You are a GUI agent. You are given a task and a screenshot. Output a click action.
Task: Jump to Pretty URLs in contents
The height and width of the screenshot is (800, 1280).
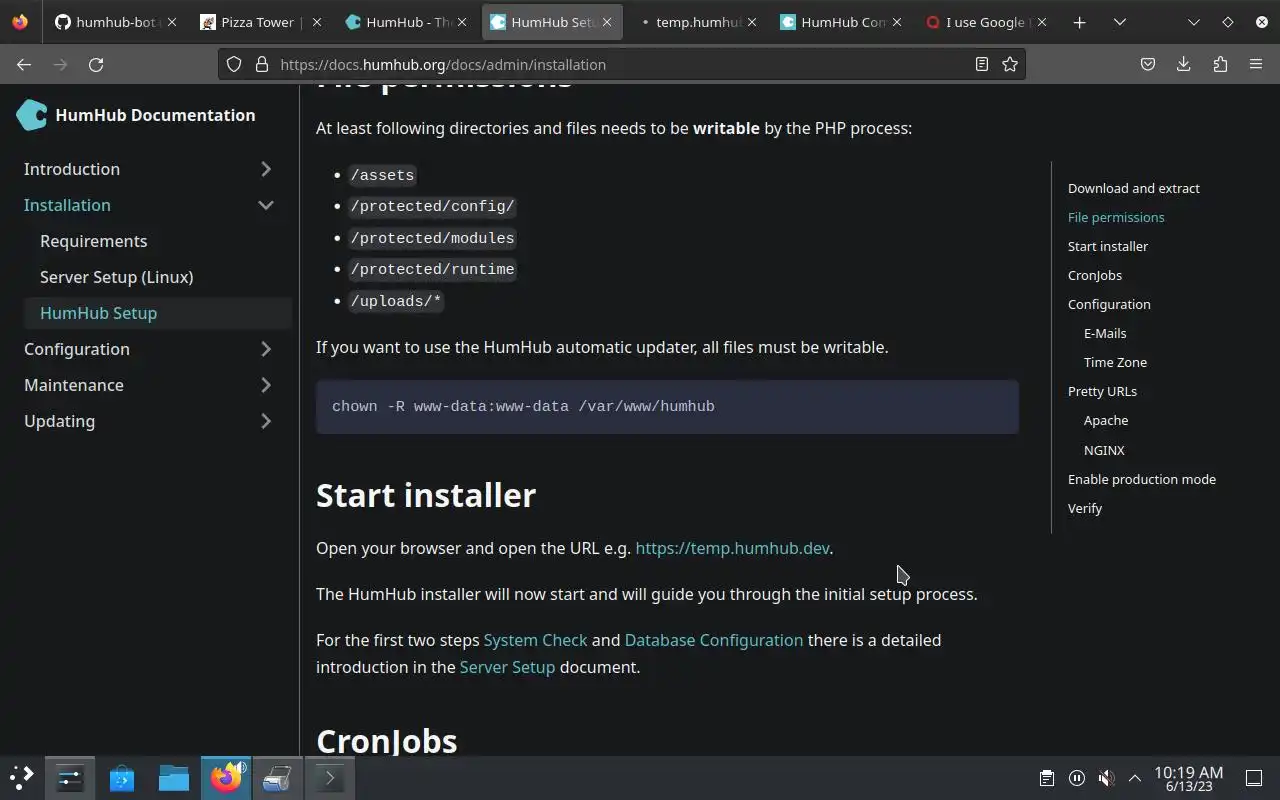point(1102,391)
